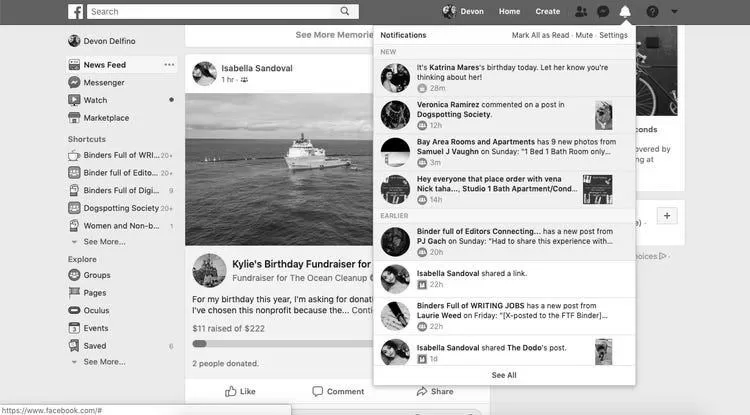The width and height of the screenshot is (750, 415).
Task: Toggle the notifications bell icon
Action: coord(625,11)
